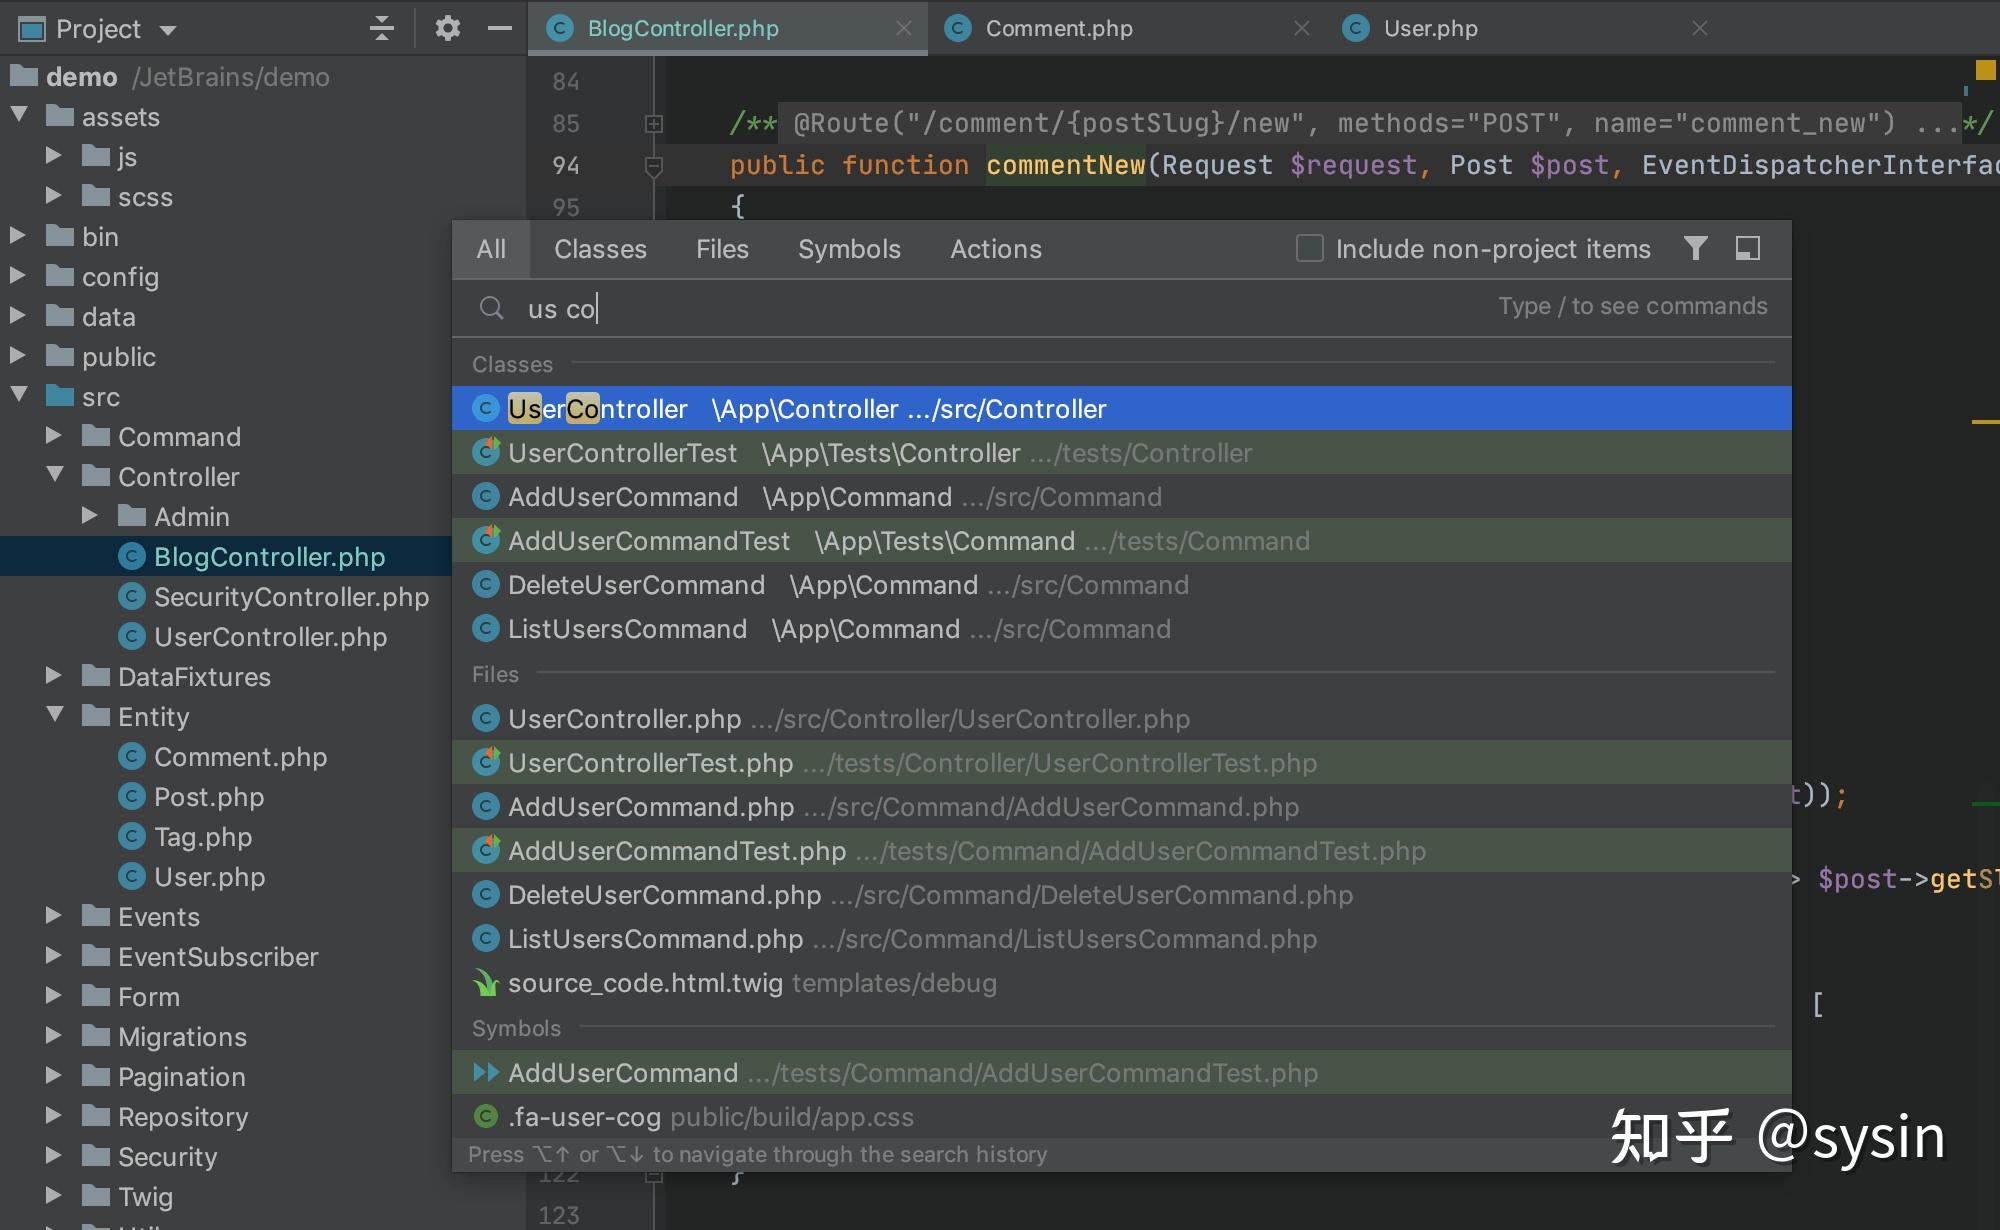Select AddUserCommand class result
The image size is (2000, 1230).
[x=1121, y=497]
